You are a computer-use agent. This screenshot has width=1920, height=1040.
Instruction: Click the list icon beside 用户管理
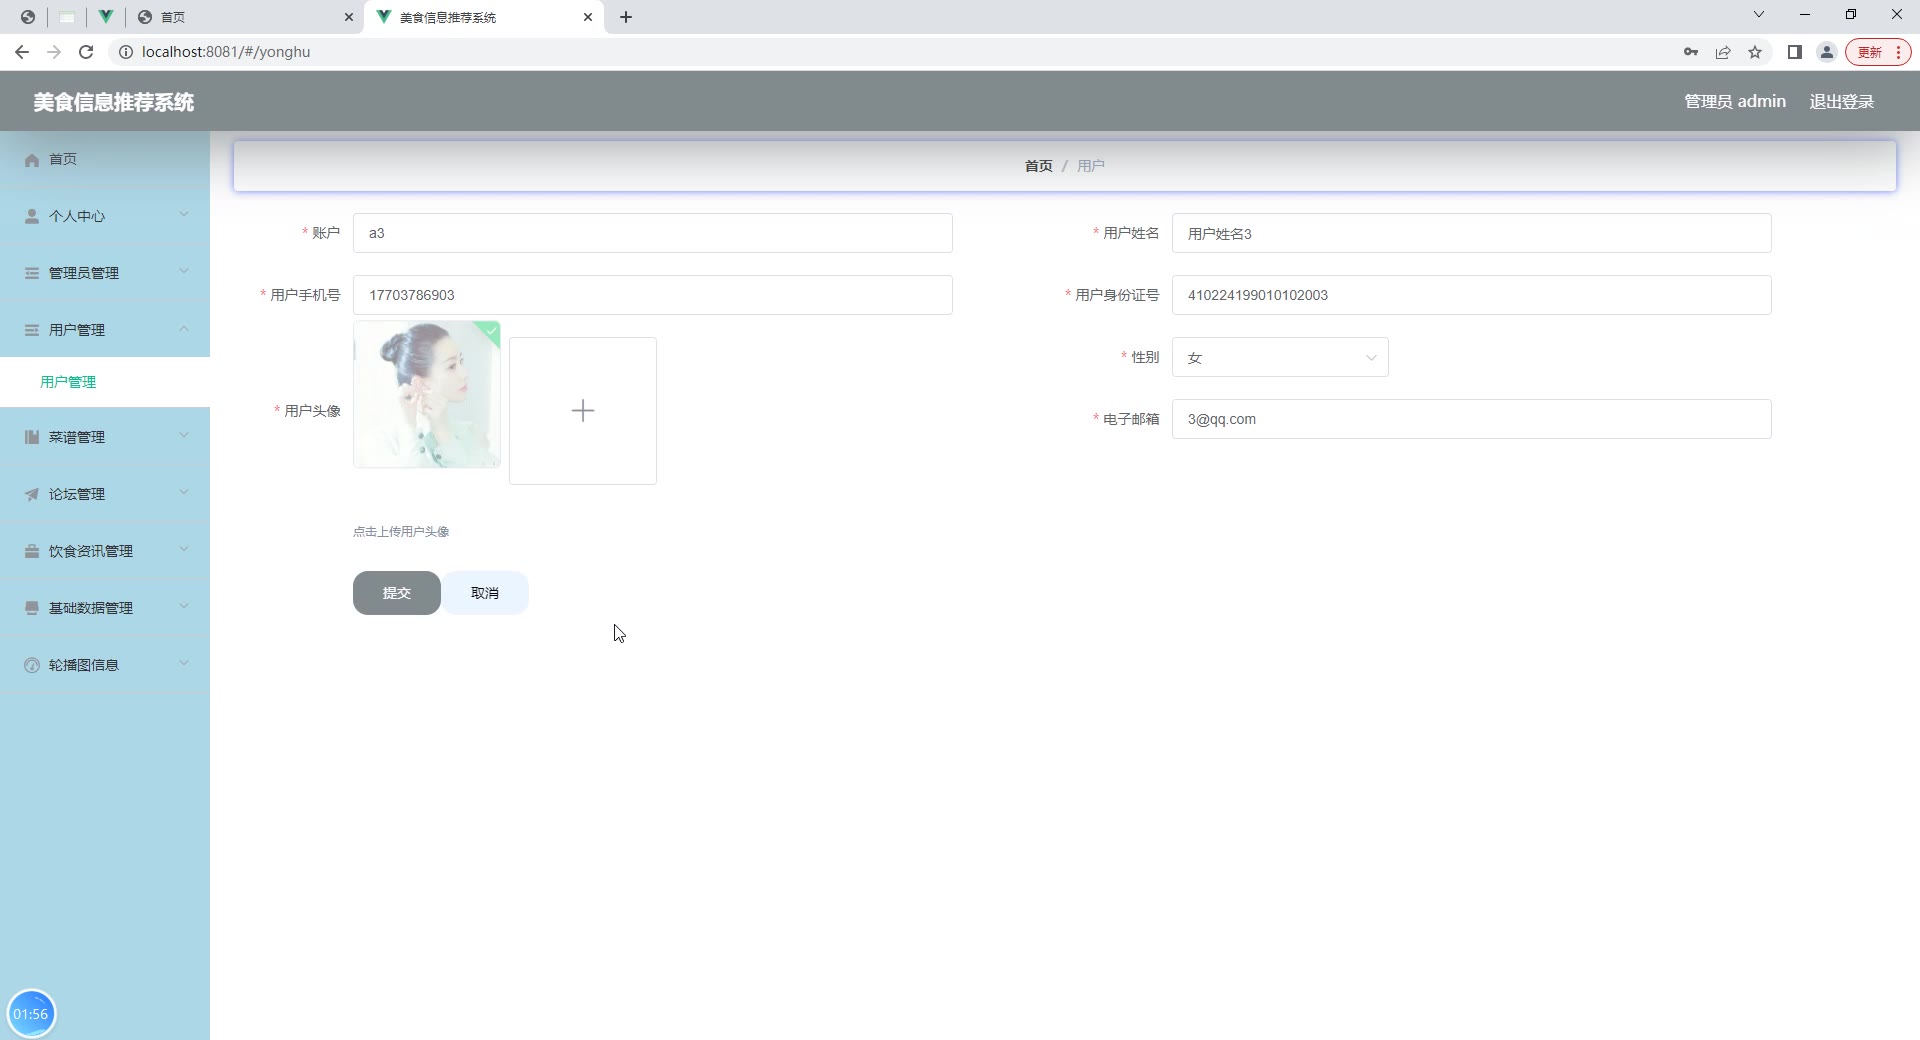(32, 330)
